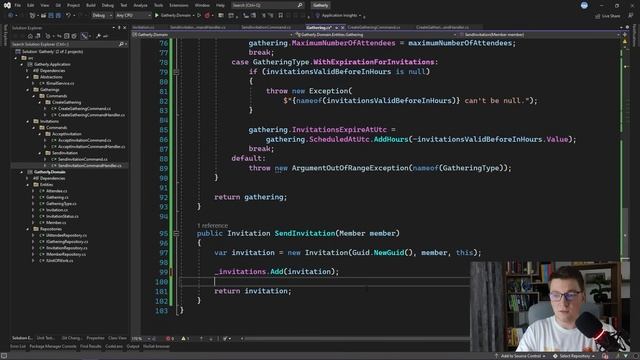This screenshot has width=640, height=360.
Task: Close the Solution Explorer panel
Action: point(125,28)
